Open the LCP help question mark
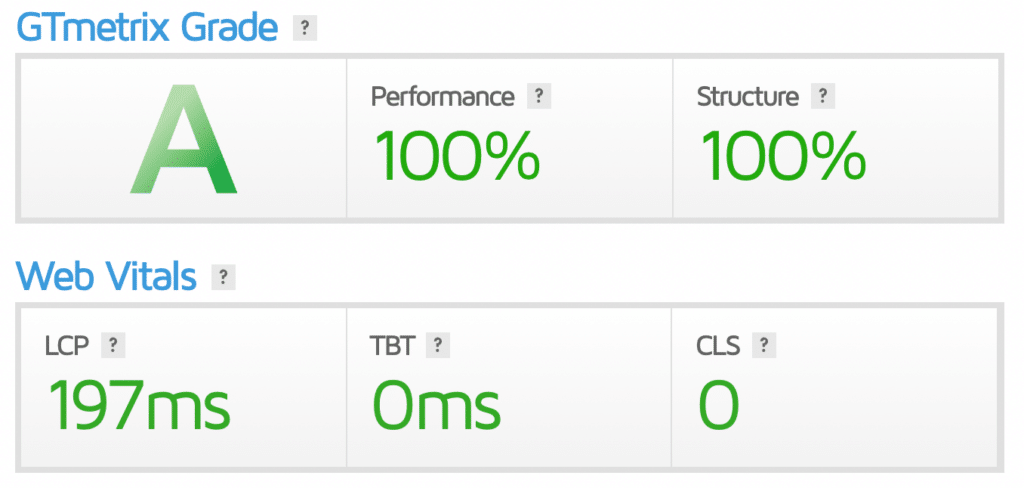 click(x=113, y=346)
